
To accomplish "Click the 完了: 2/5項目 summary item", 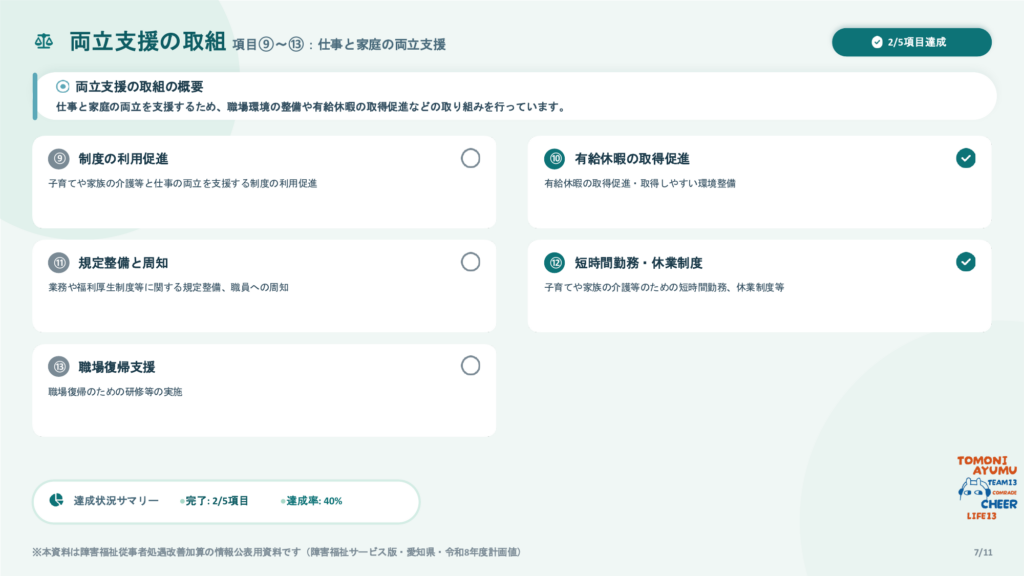I will tap(215, 501).
